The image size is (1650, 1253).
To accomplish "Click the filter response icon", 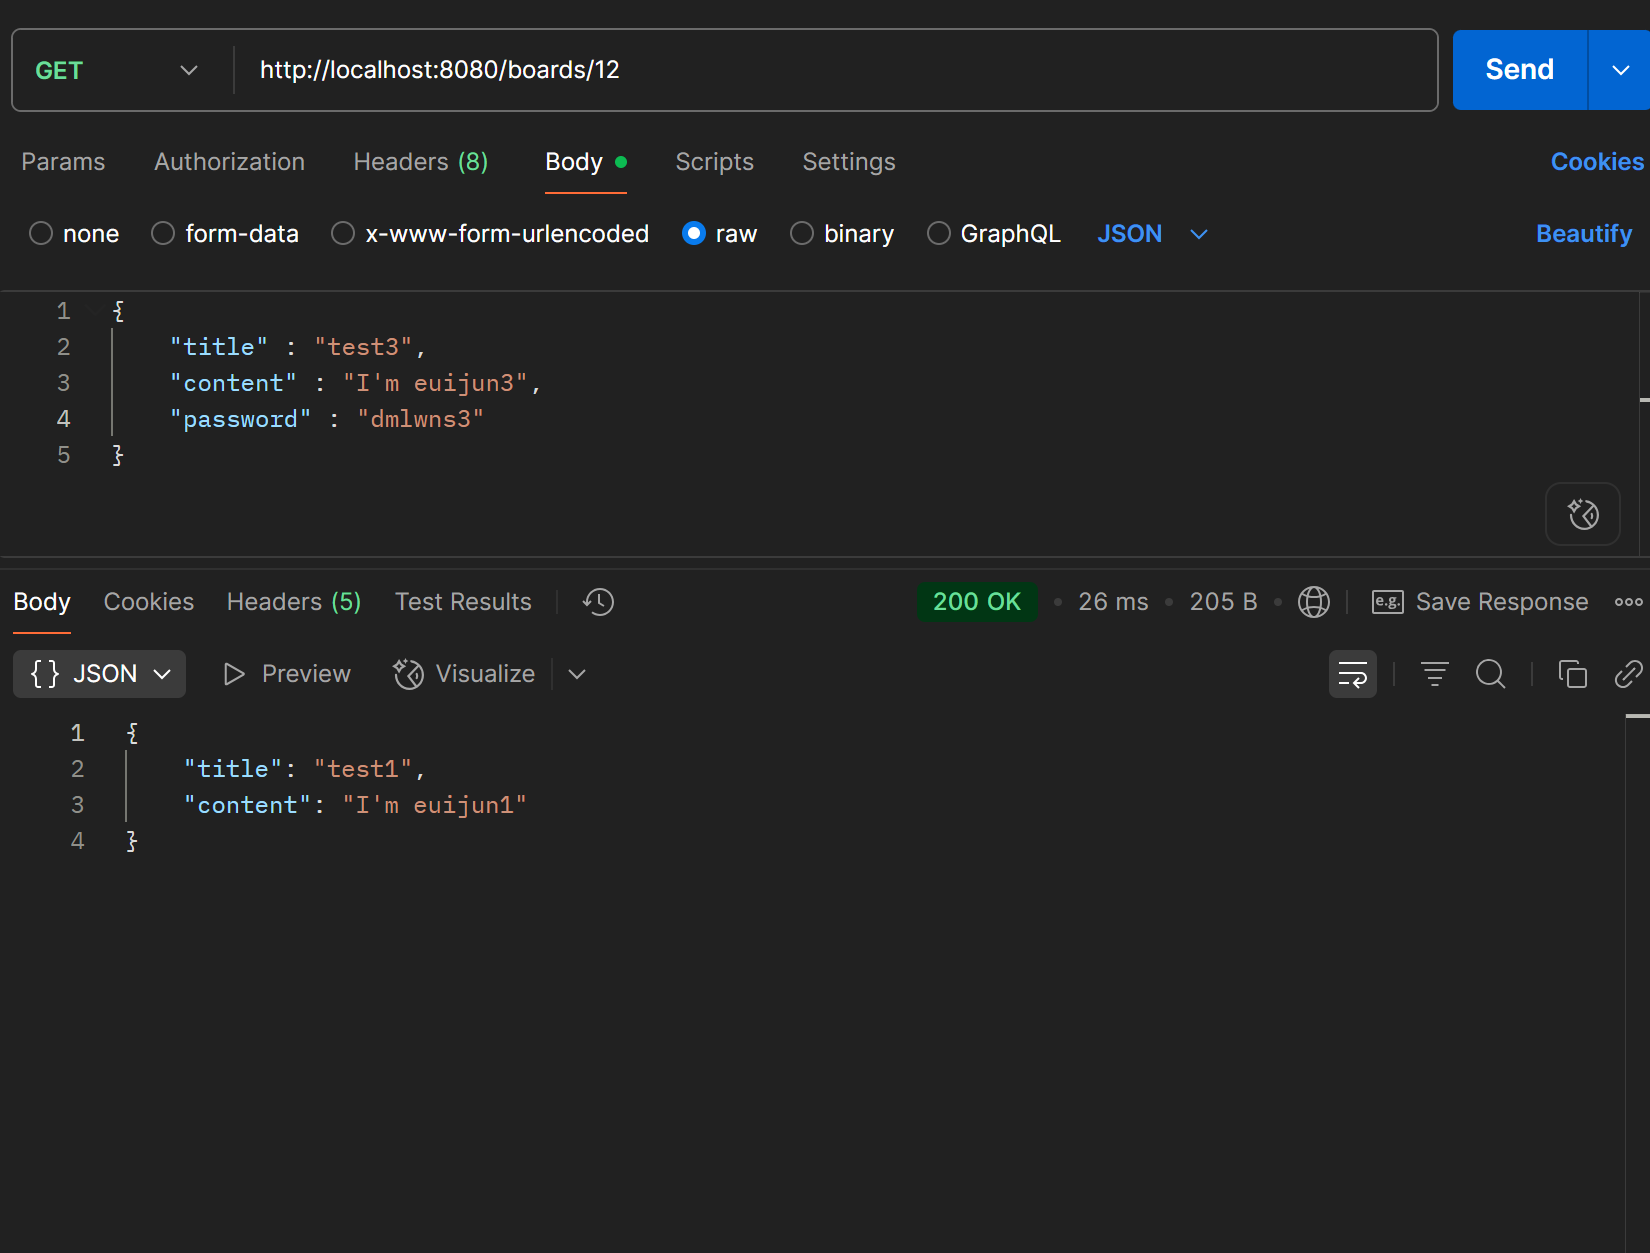I will tap(1435, 674).
